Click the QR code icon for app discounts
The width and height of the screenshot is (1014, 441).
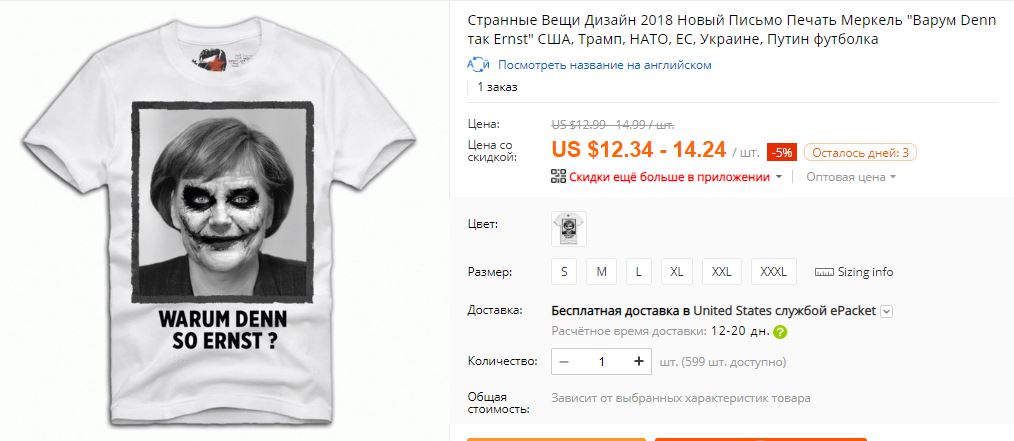point(558,176)
